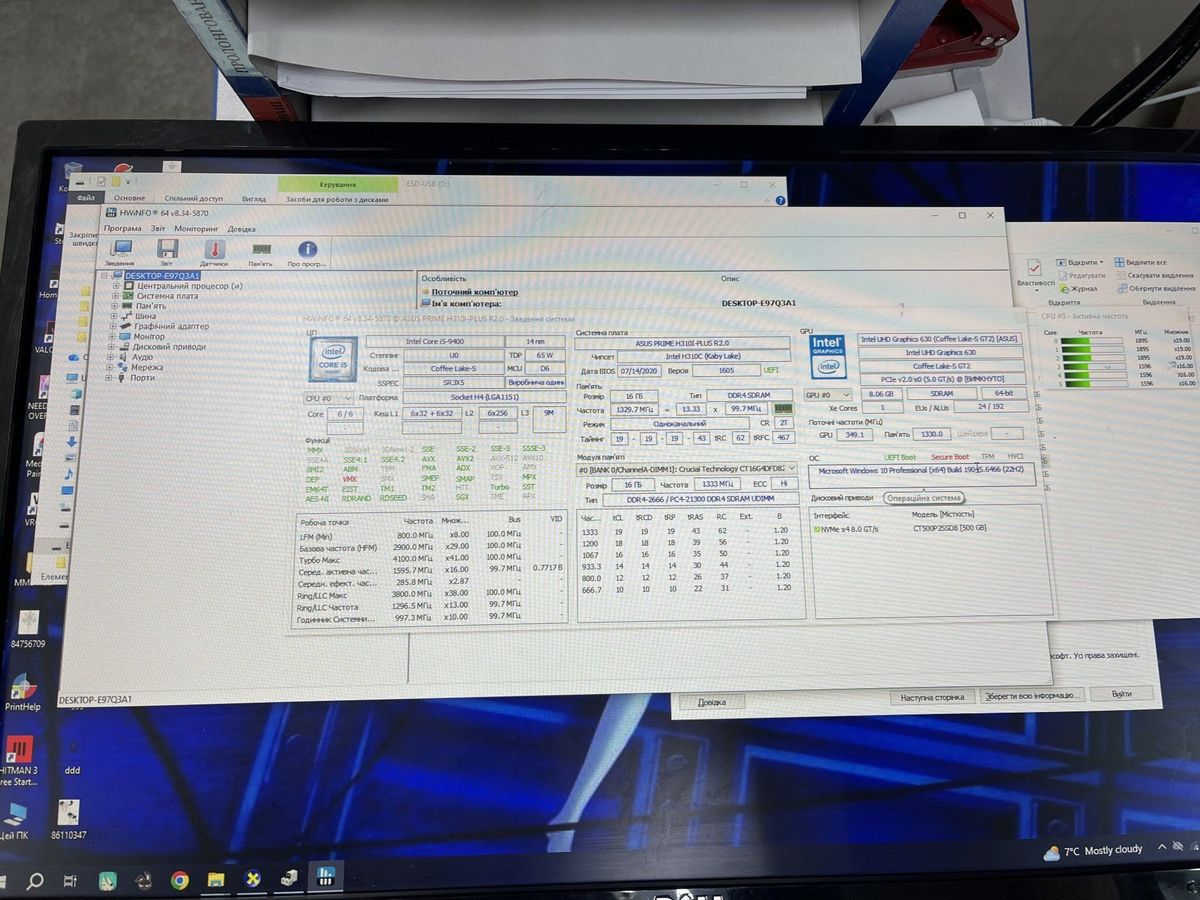Click the Пам'ять memory chip toolbar icon

tap(261, 253)
